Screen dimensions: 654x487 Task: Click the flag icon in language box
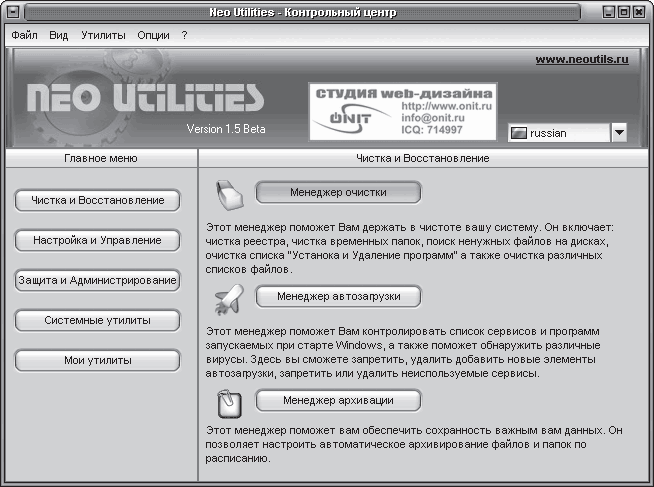click(518, 132)
